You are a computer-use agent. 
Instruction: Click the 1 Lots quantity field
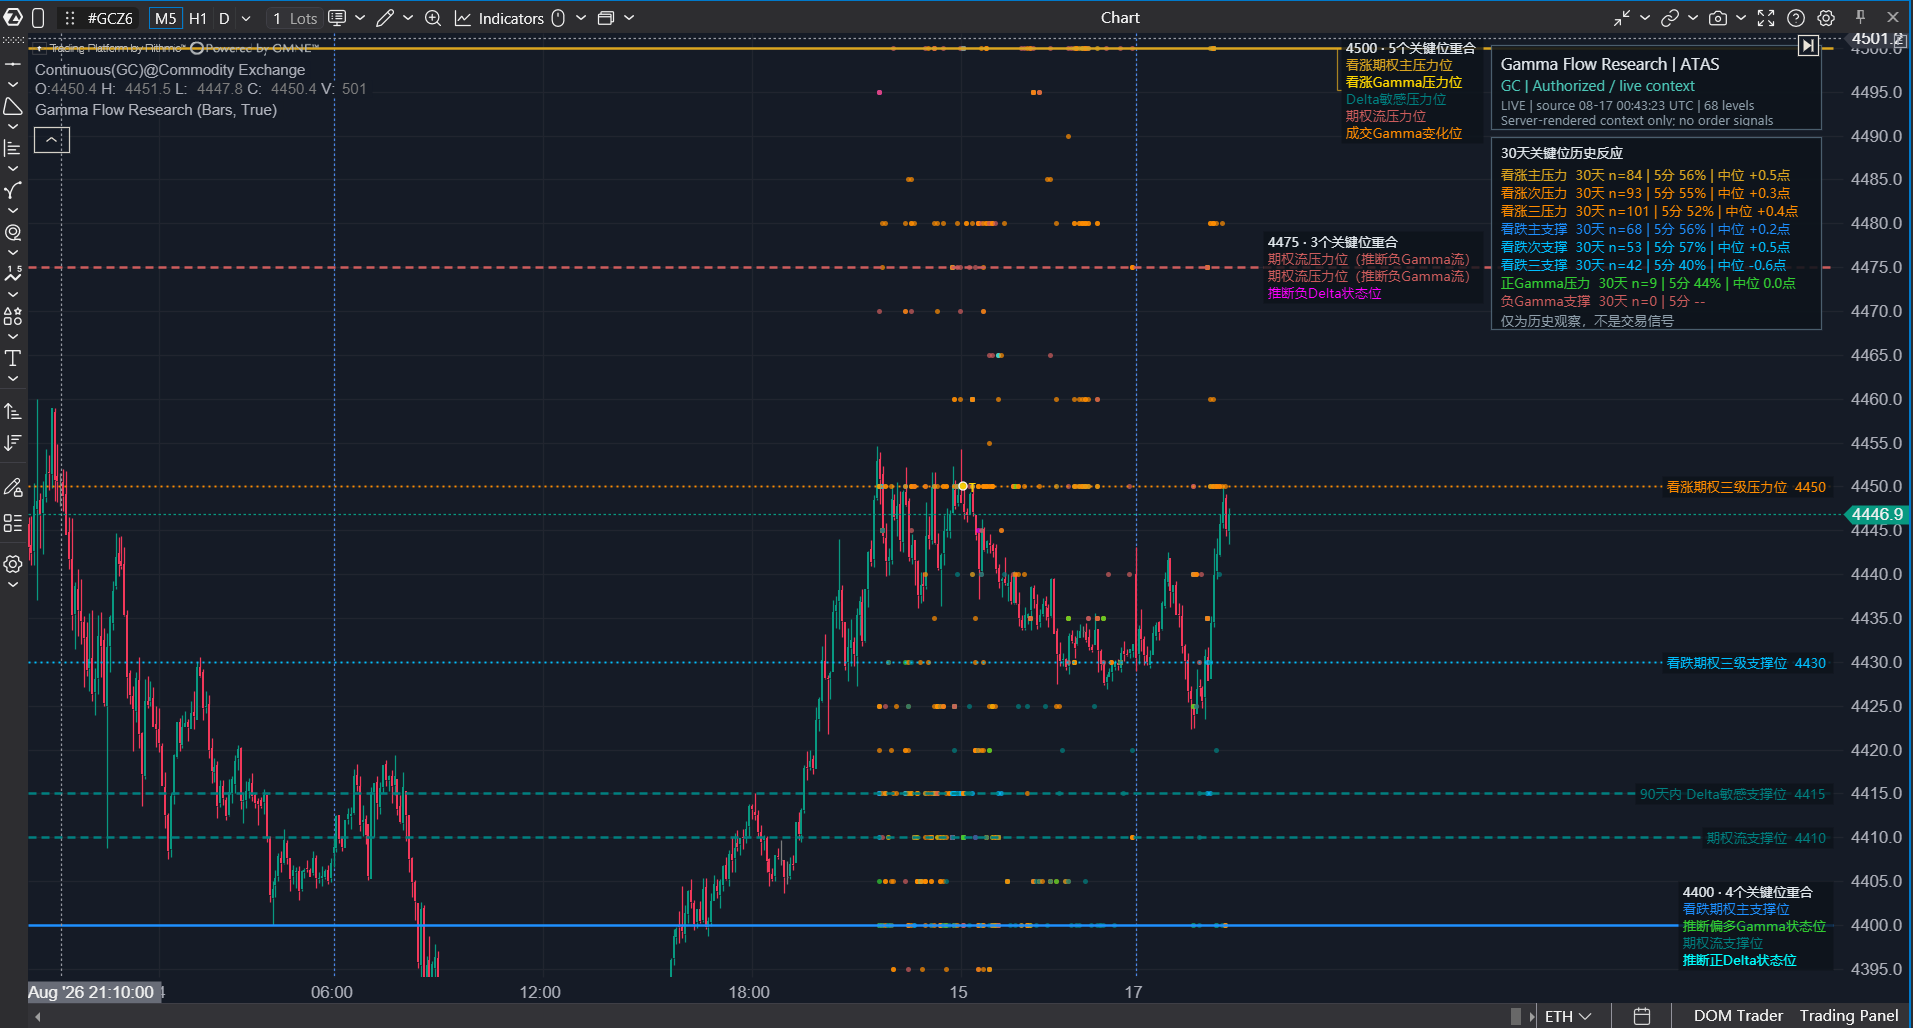(294, 18)
